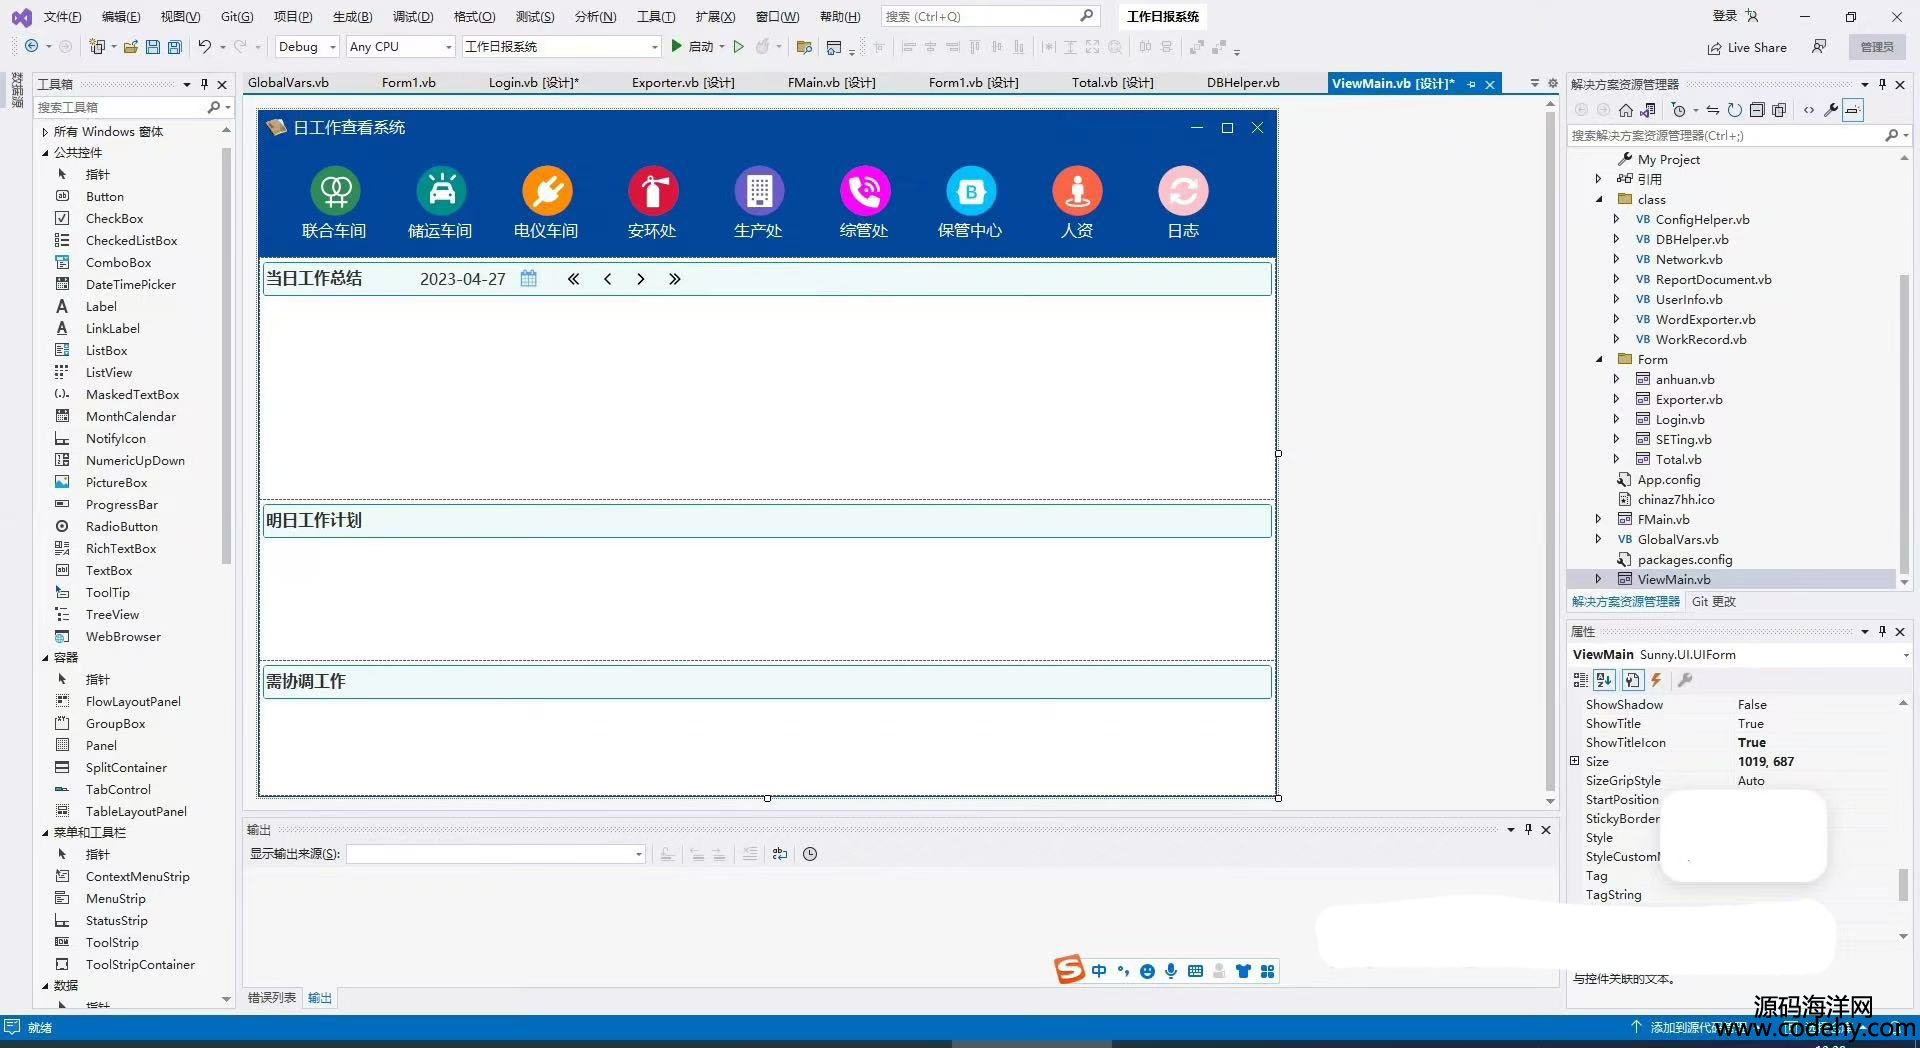Open the 文件(F) menu
1920x1048 pixels.
tap(62, 16)
